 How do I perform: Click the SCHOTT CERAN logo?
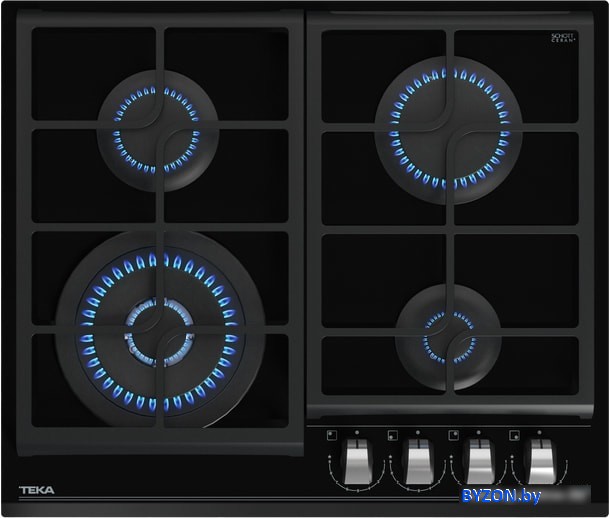click(x=562, y=38)
